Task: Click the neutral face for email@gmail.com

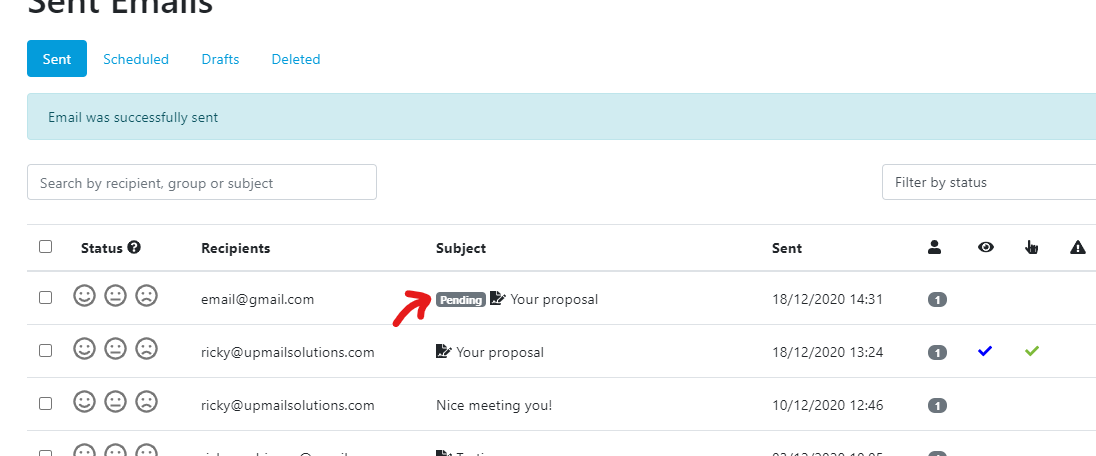Action: [x=116, y=296]
